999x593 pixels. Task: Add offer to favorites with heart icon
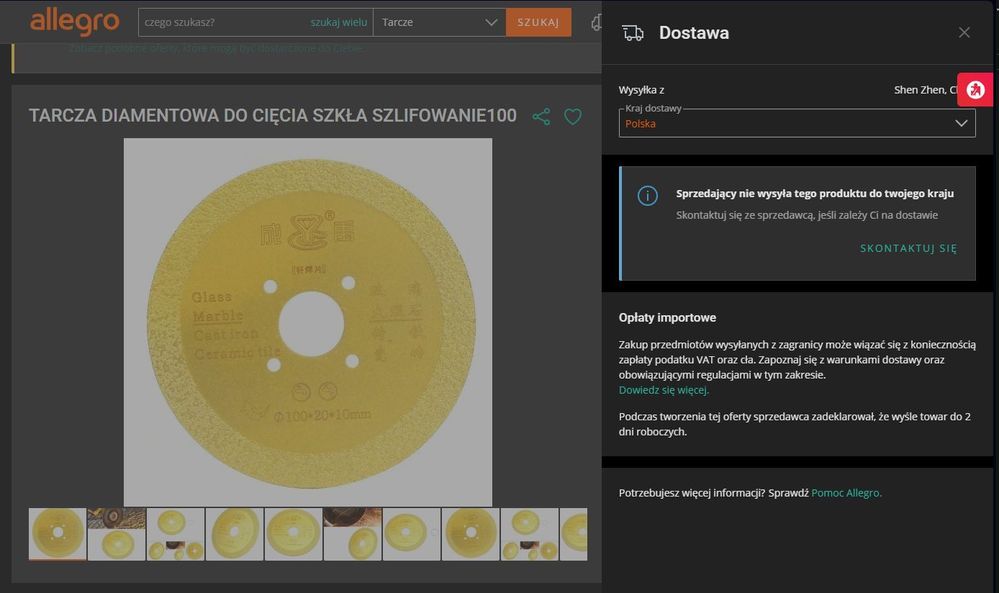coord(573,117)
